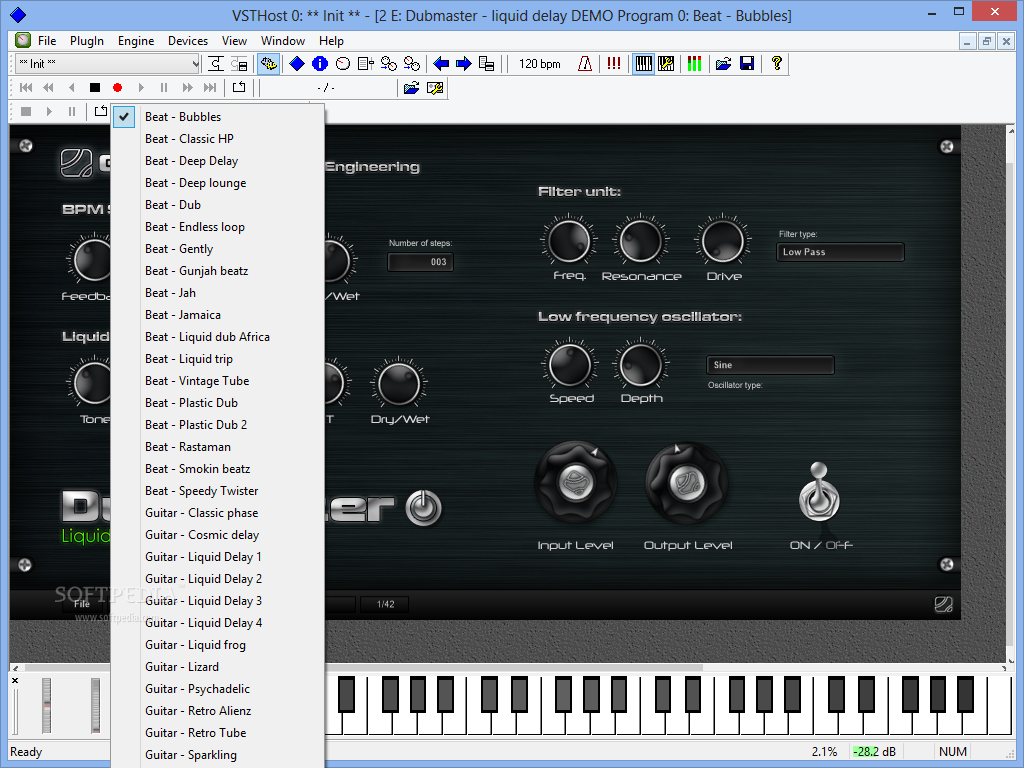Open the Devices menu
Image resolution: width=1024 pixels, height=768 pixels.
[x=188, y=40]
